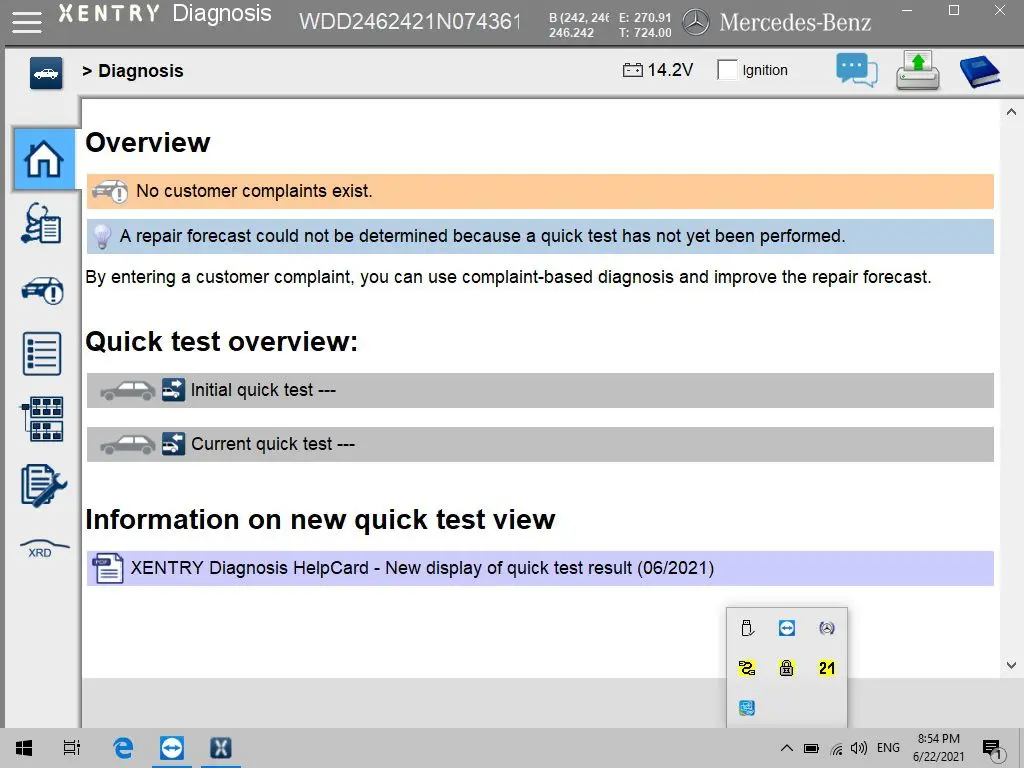The width and height of the screenshot is (1024, 768).
Task: Click the VIN WDD2462421N074361 text
Action: (409, 22)
